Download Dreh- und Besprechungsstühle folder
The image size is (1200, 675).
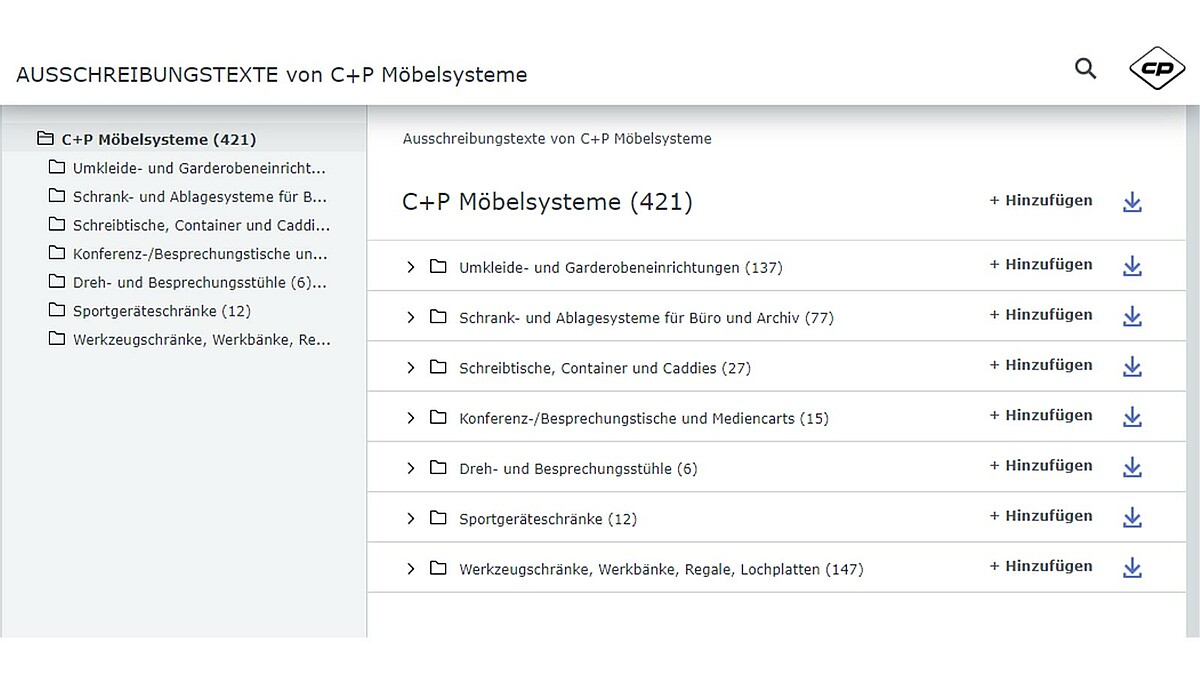(x=1132, y=467)
